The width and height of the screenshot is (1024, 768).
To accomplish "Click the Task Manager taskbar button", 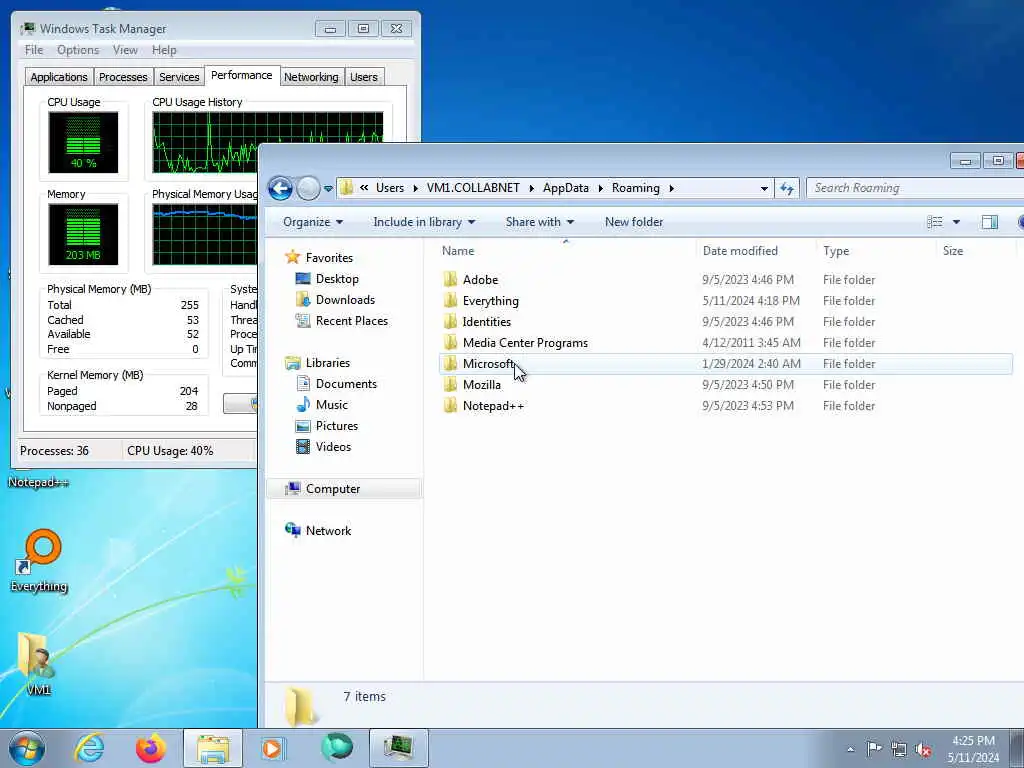I will point(398,748).
